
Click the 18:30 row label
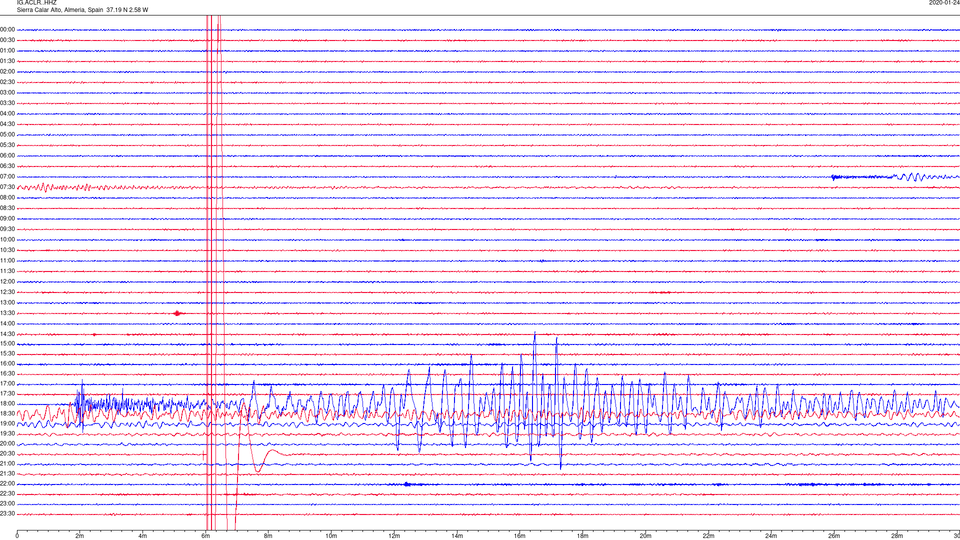pos(7,414)
